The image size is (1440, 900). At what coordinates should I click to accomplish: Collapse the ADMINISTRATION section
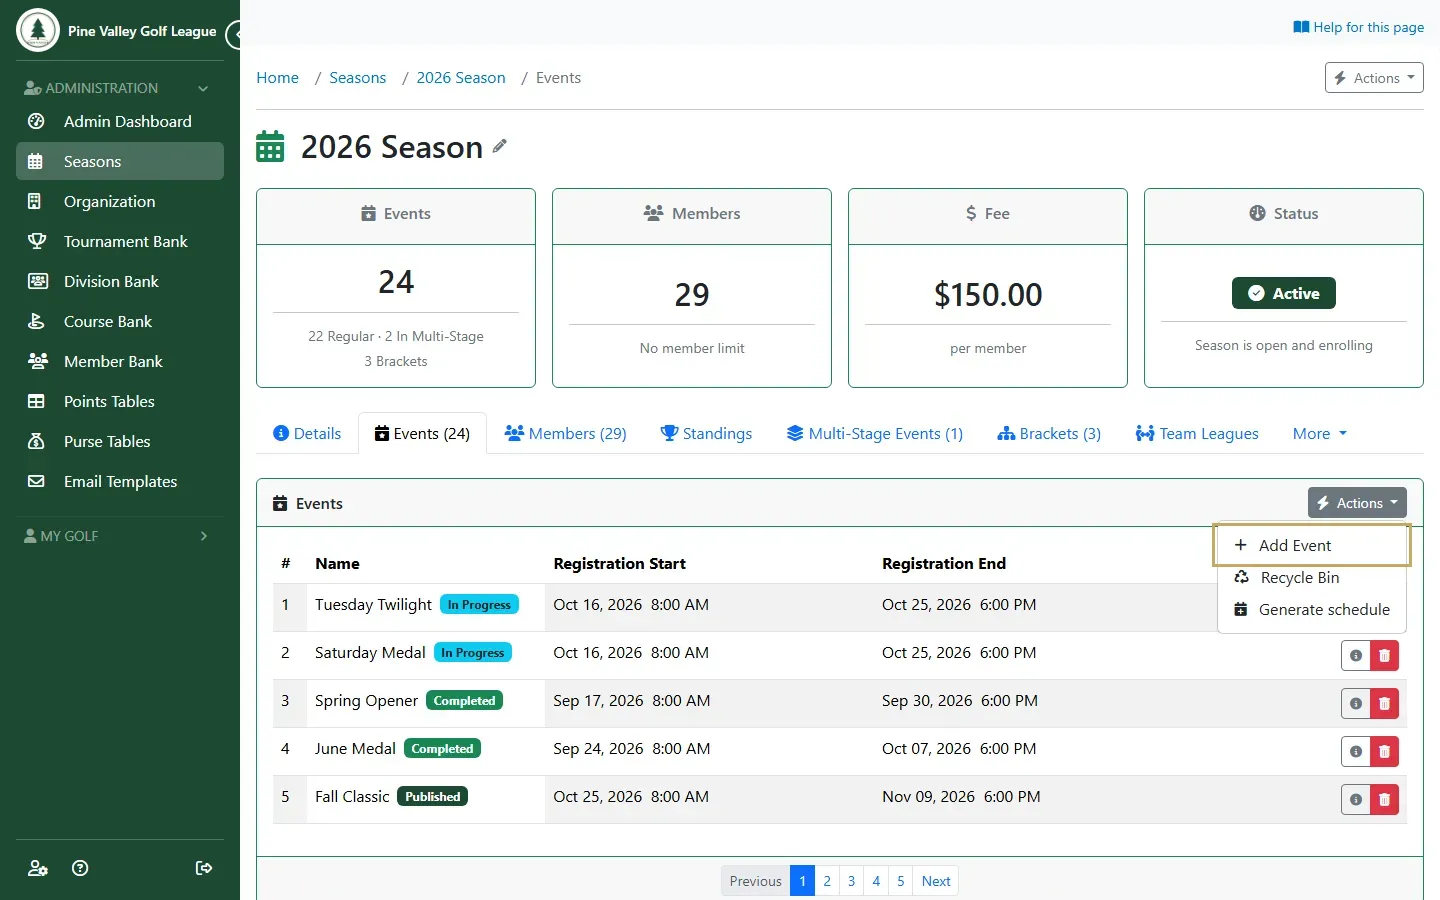118,88
